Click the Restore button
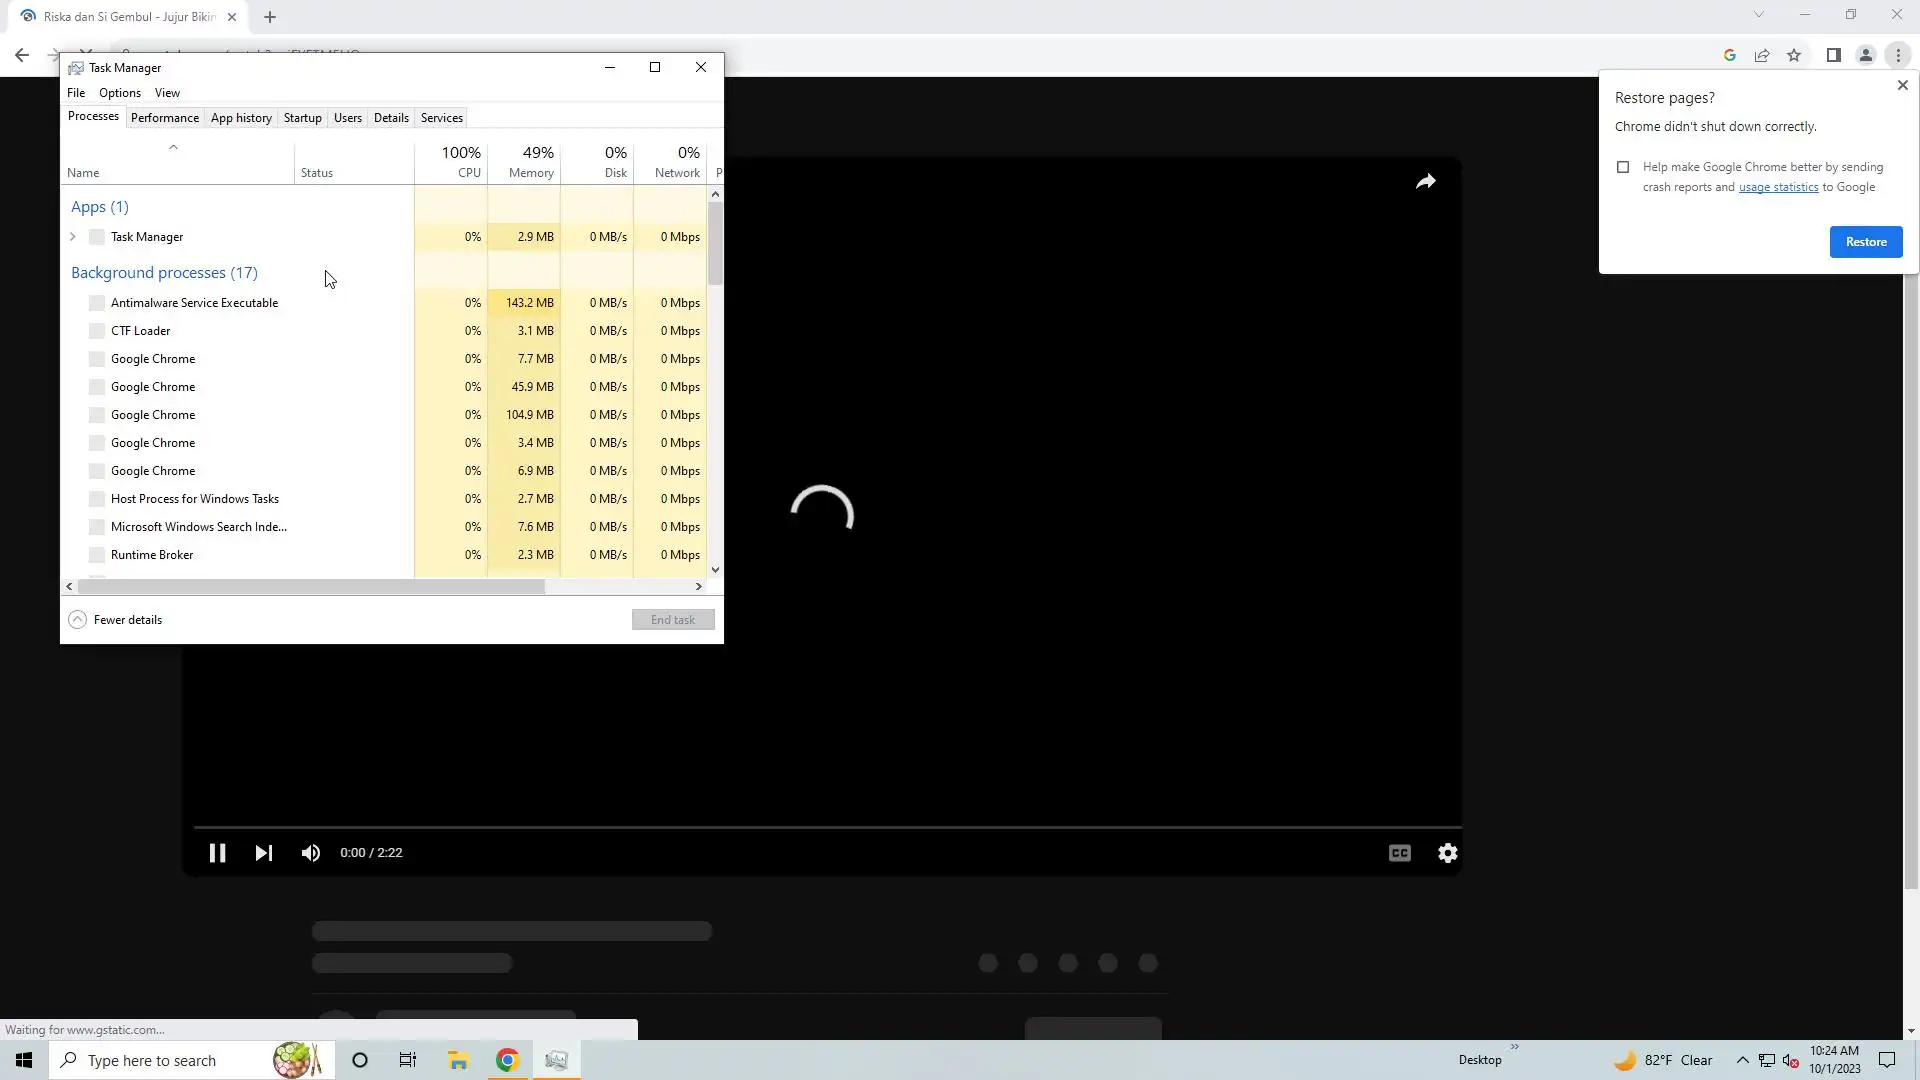This screenshot has height=1080, width=1920. coord(1865,242)
